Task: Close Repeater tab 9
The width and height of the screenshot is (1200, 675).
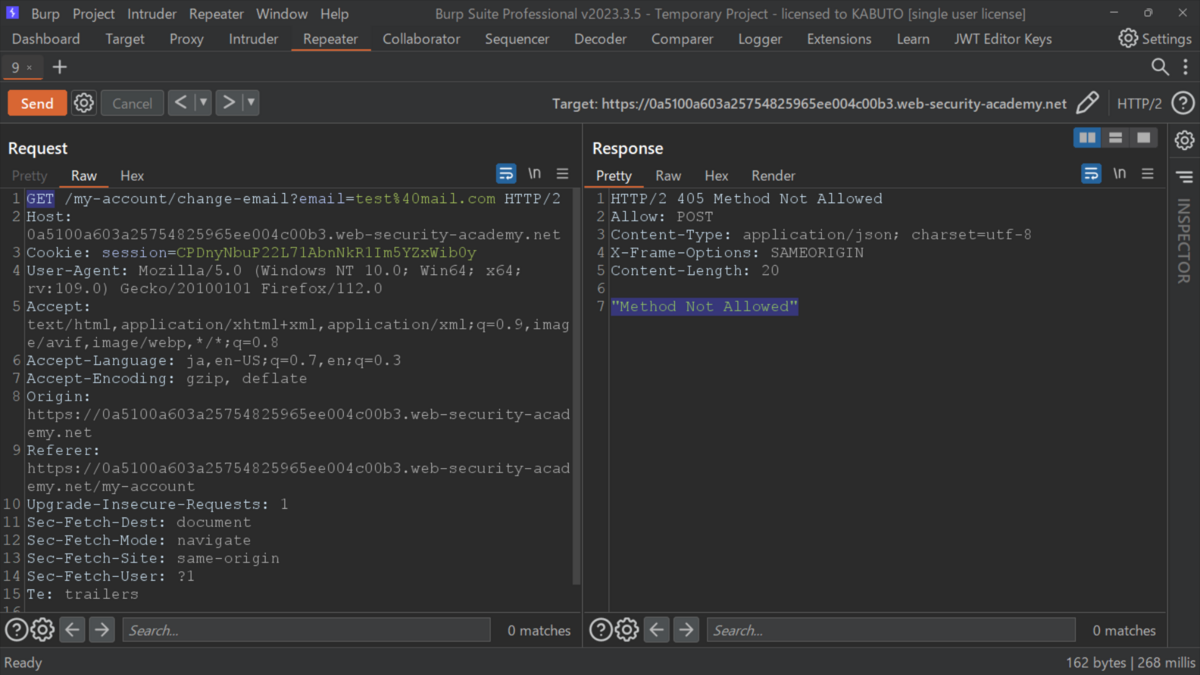Action: [x=29, y=68]
